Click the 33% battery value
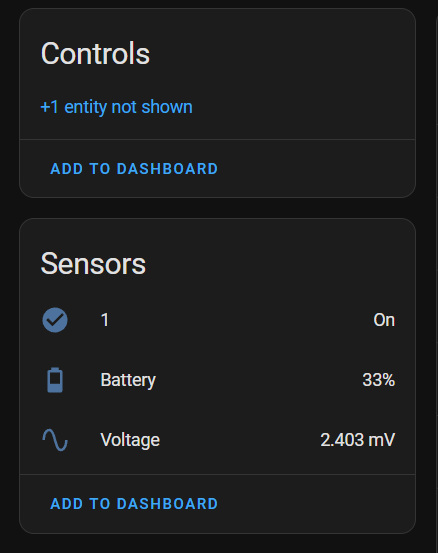438x553 pixels. coord(379,380)
